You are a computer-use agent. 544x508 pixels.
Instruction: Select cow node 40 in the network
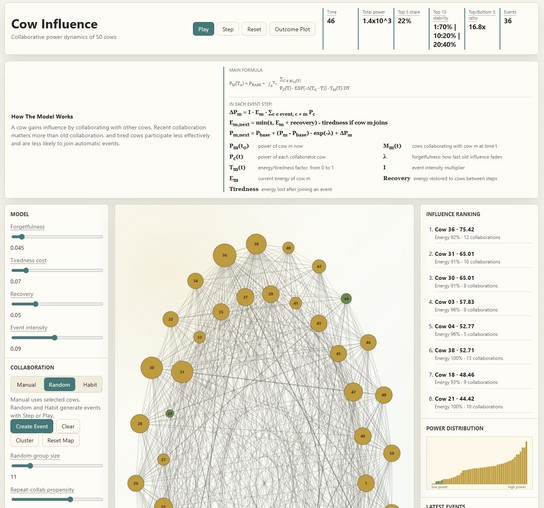[x=288, y=248]
